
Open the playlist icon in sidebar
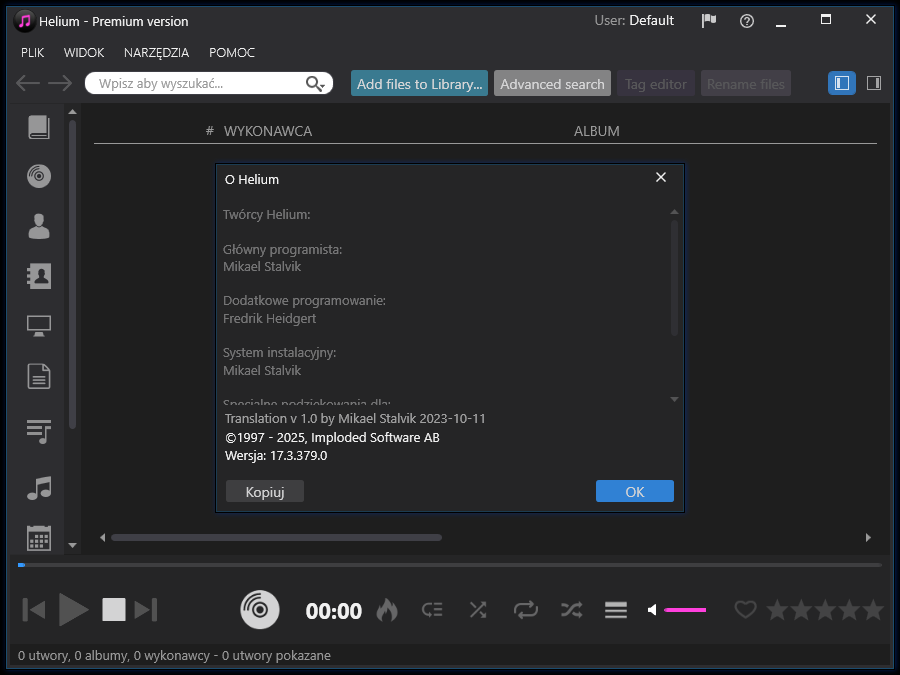(39, 431)
